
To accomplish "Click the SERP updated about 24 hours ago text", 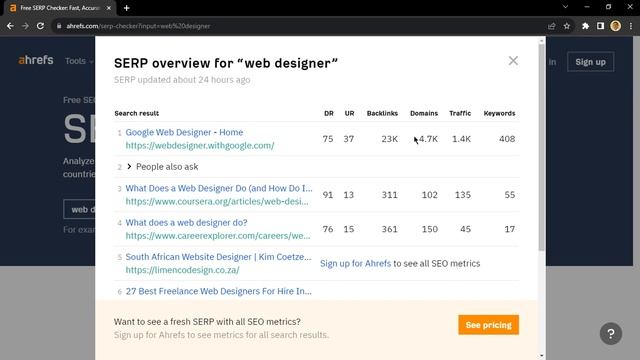I will [x=182, y=80].
